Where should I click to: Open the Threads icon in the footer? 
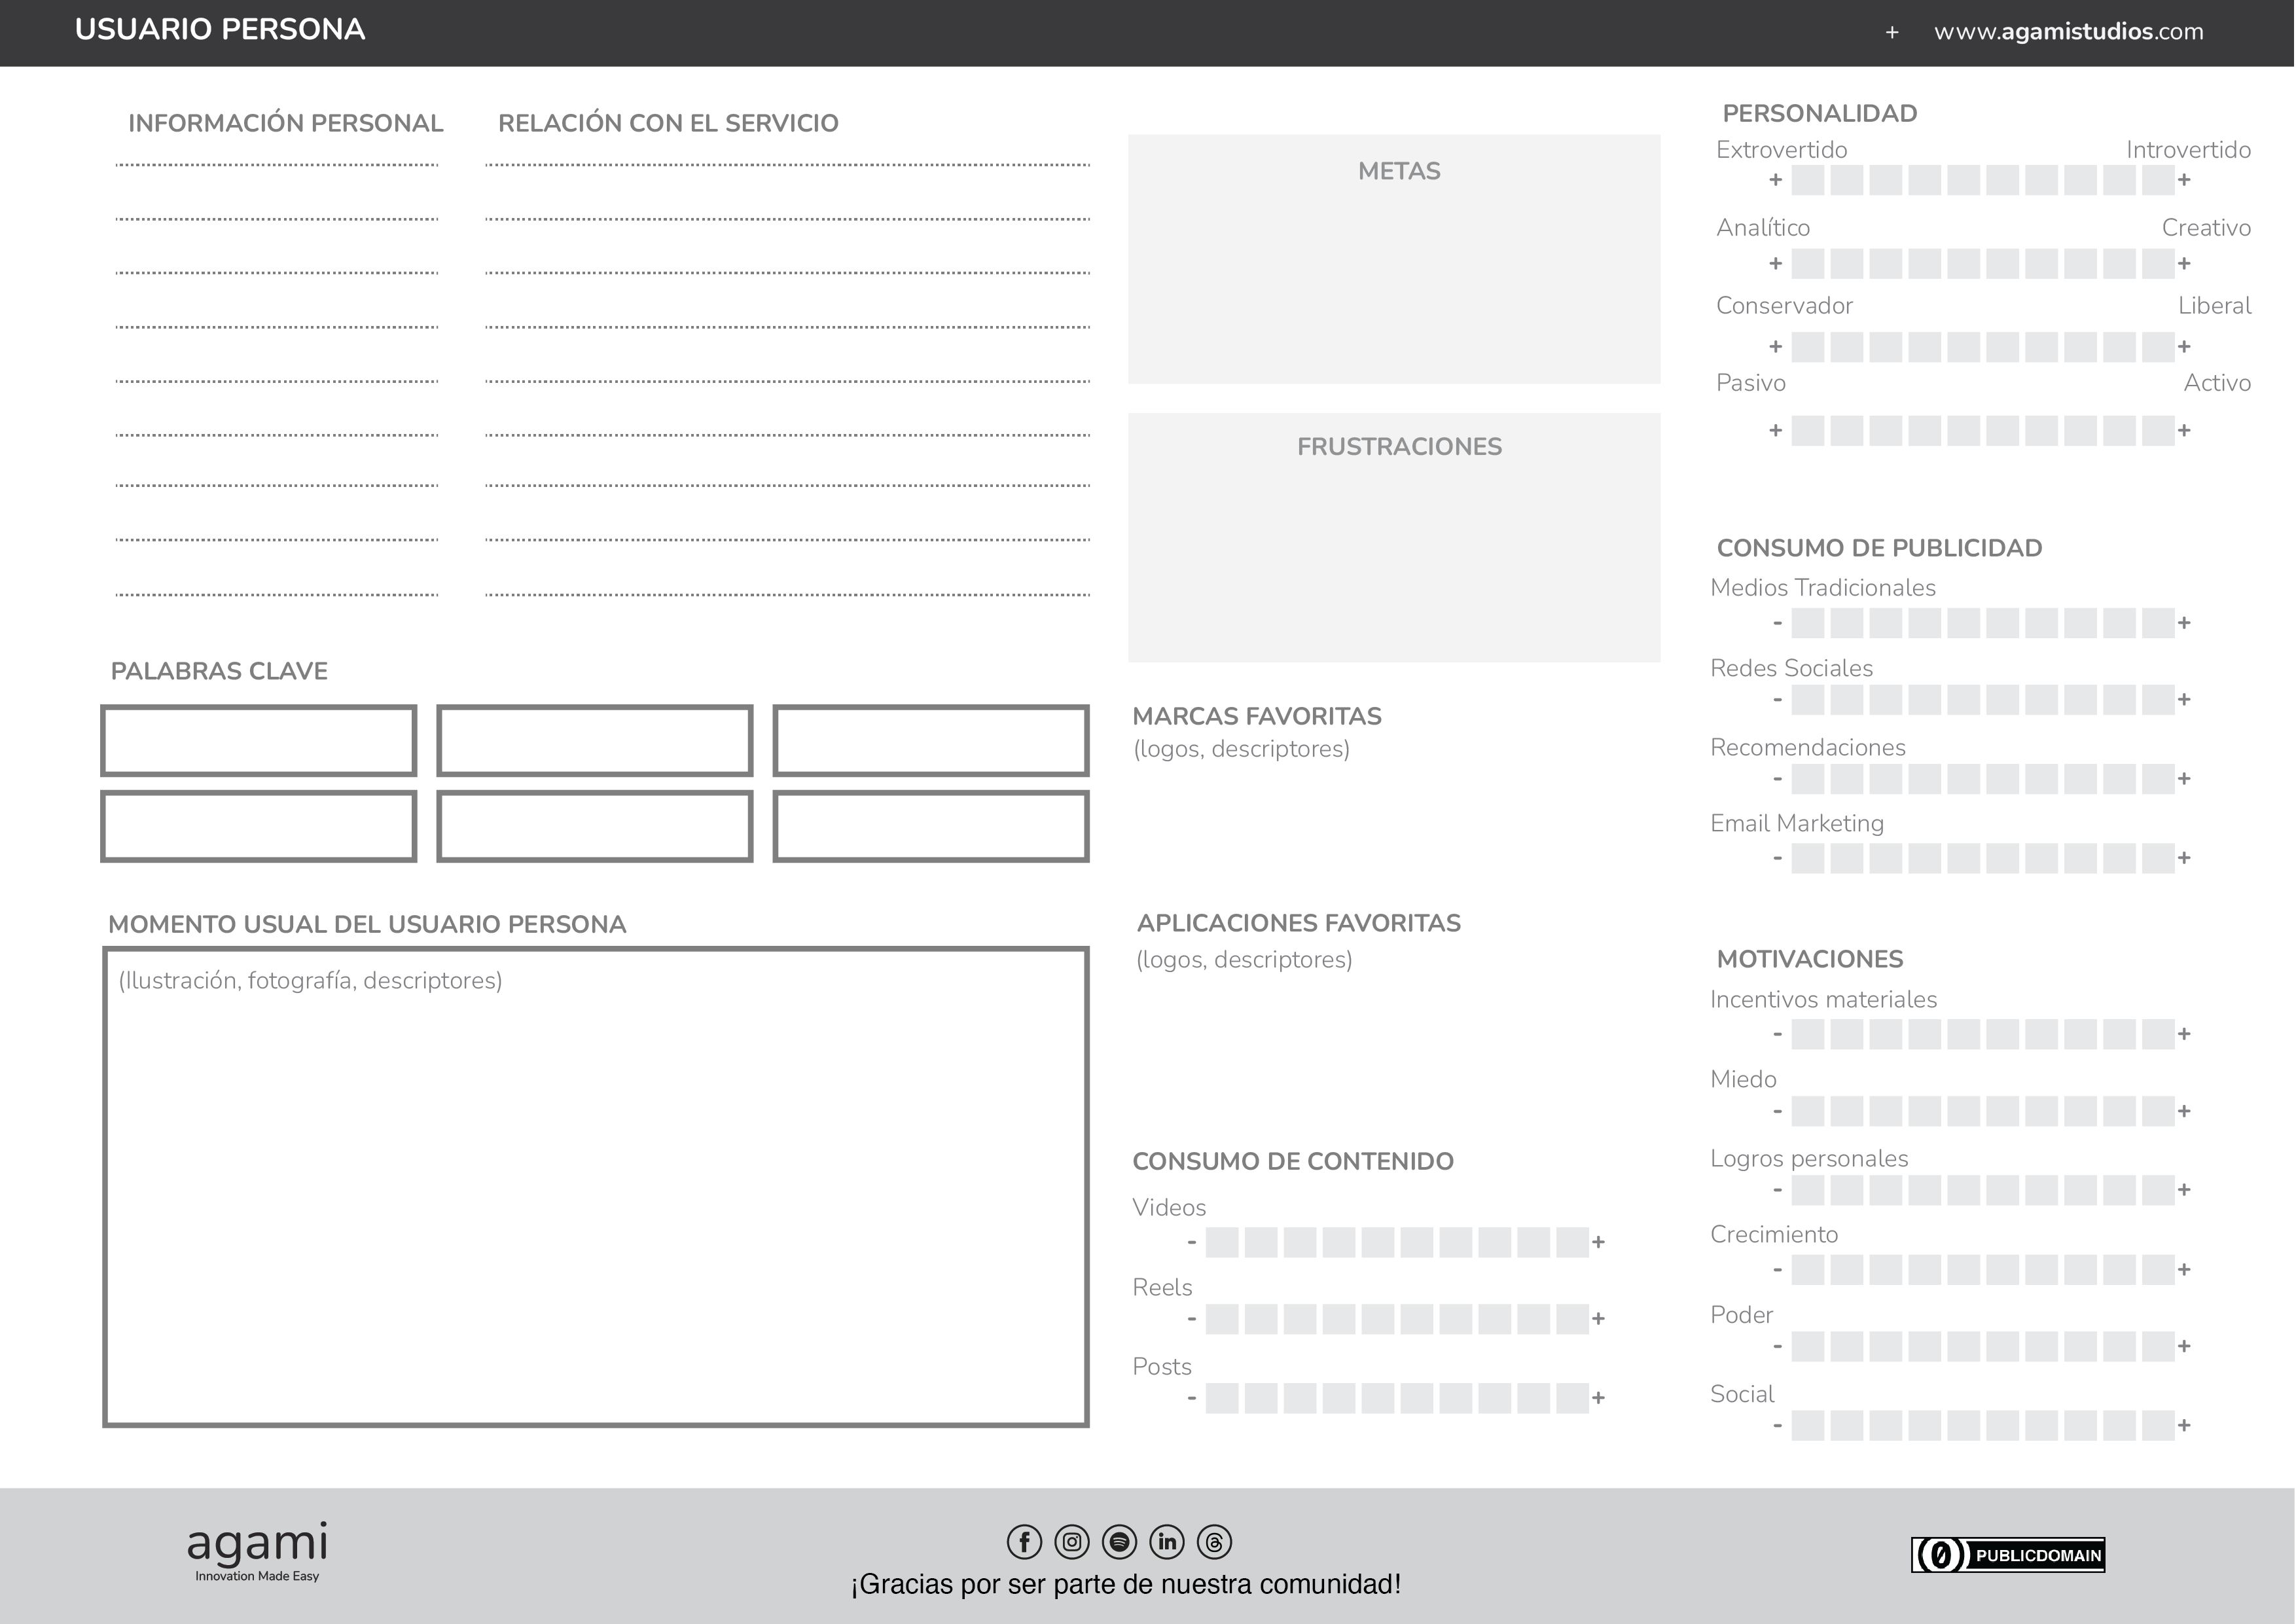1214,1542
